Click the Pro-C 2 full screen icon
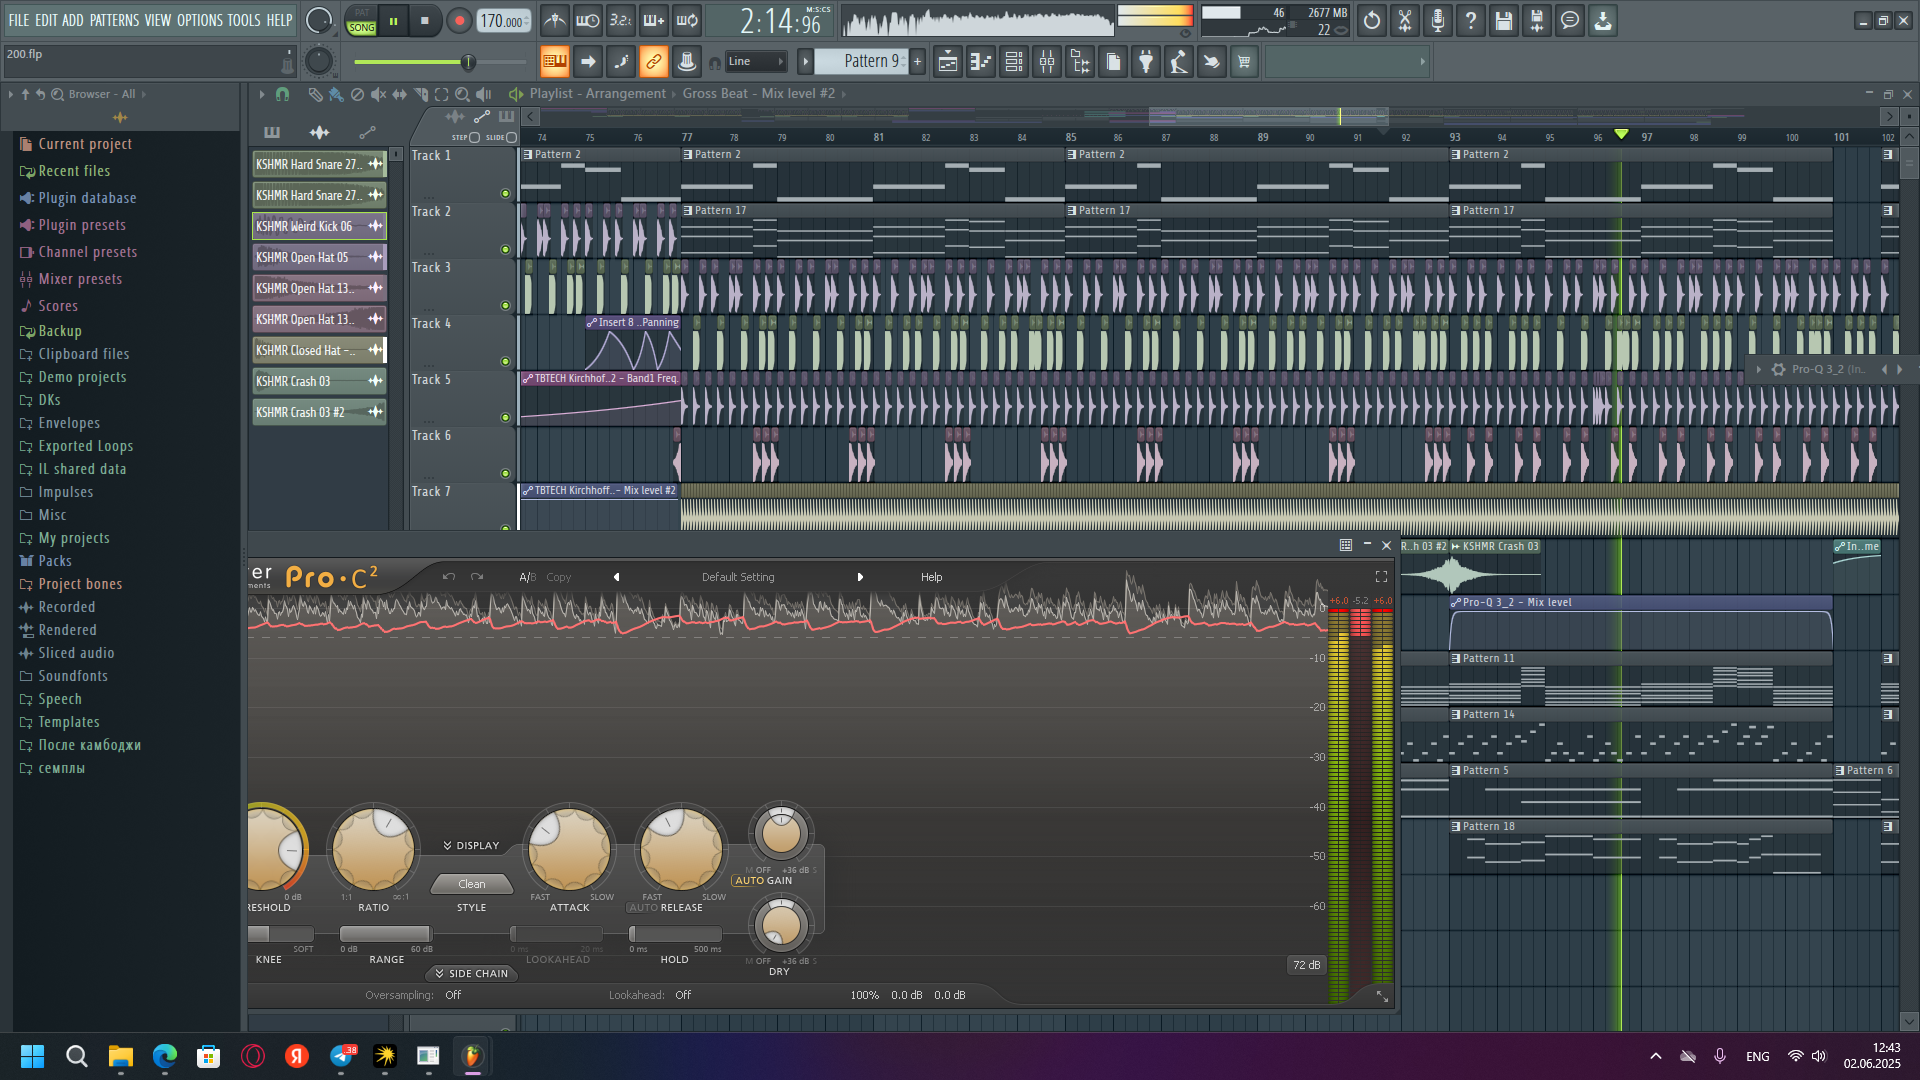Screen dimensions: 1920x1080 (1381, 577)
